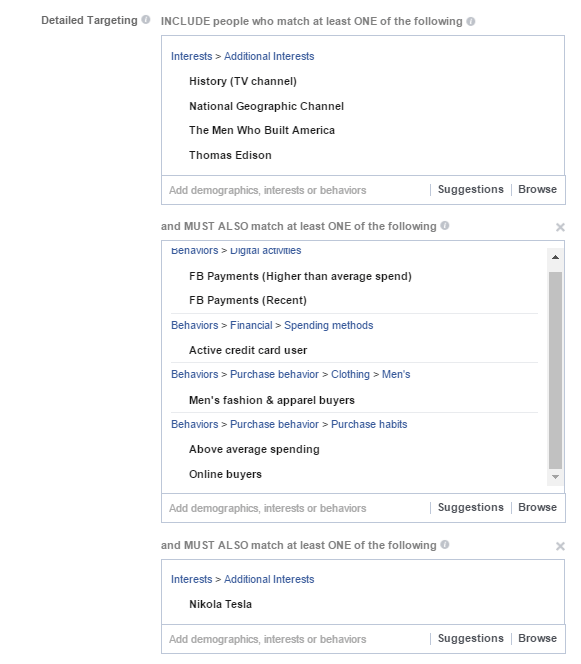The image size is (581, 664).
Task: Select Active credit card user entry
Action: tap(248, 350)
